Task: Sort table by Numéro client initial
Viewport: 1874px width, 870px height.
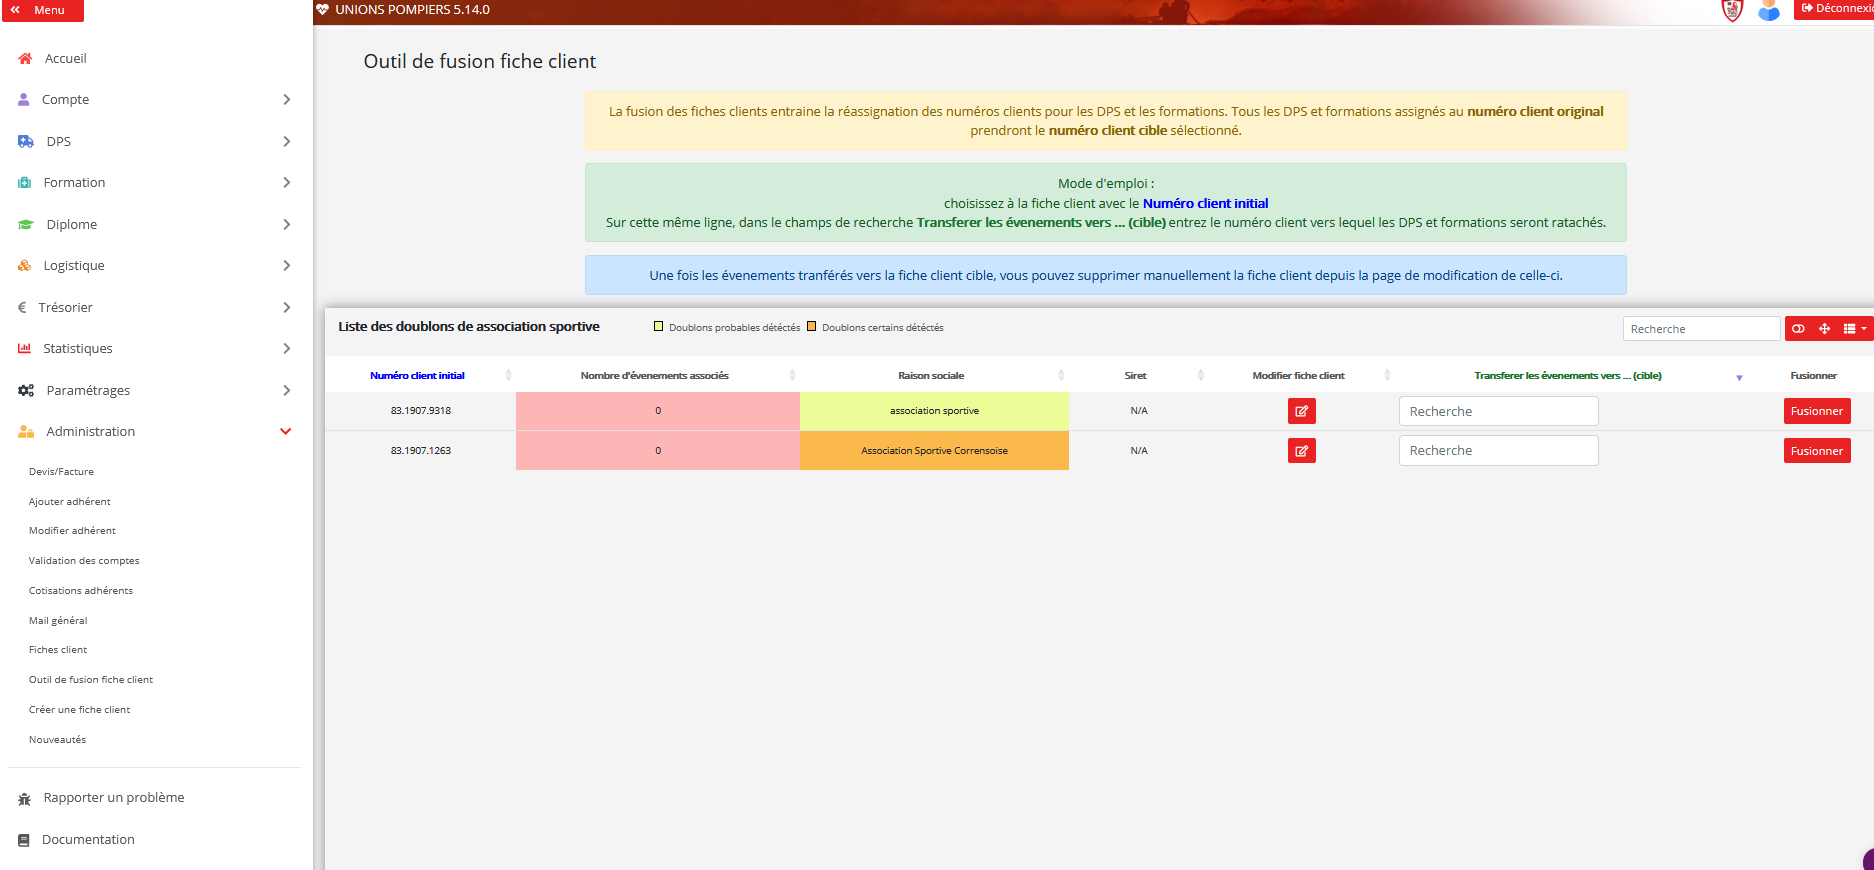Action: coord(417,376)
